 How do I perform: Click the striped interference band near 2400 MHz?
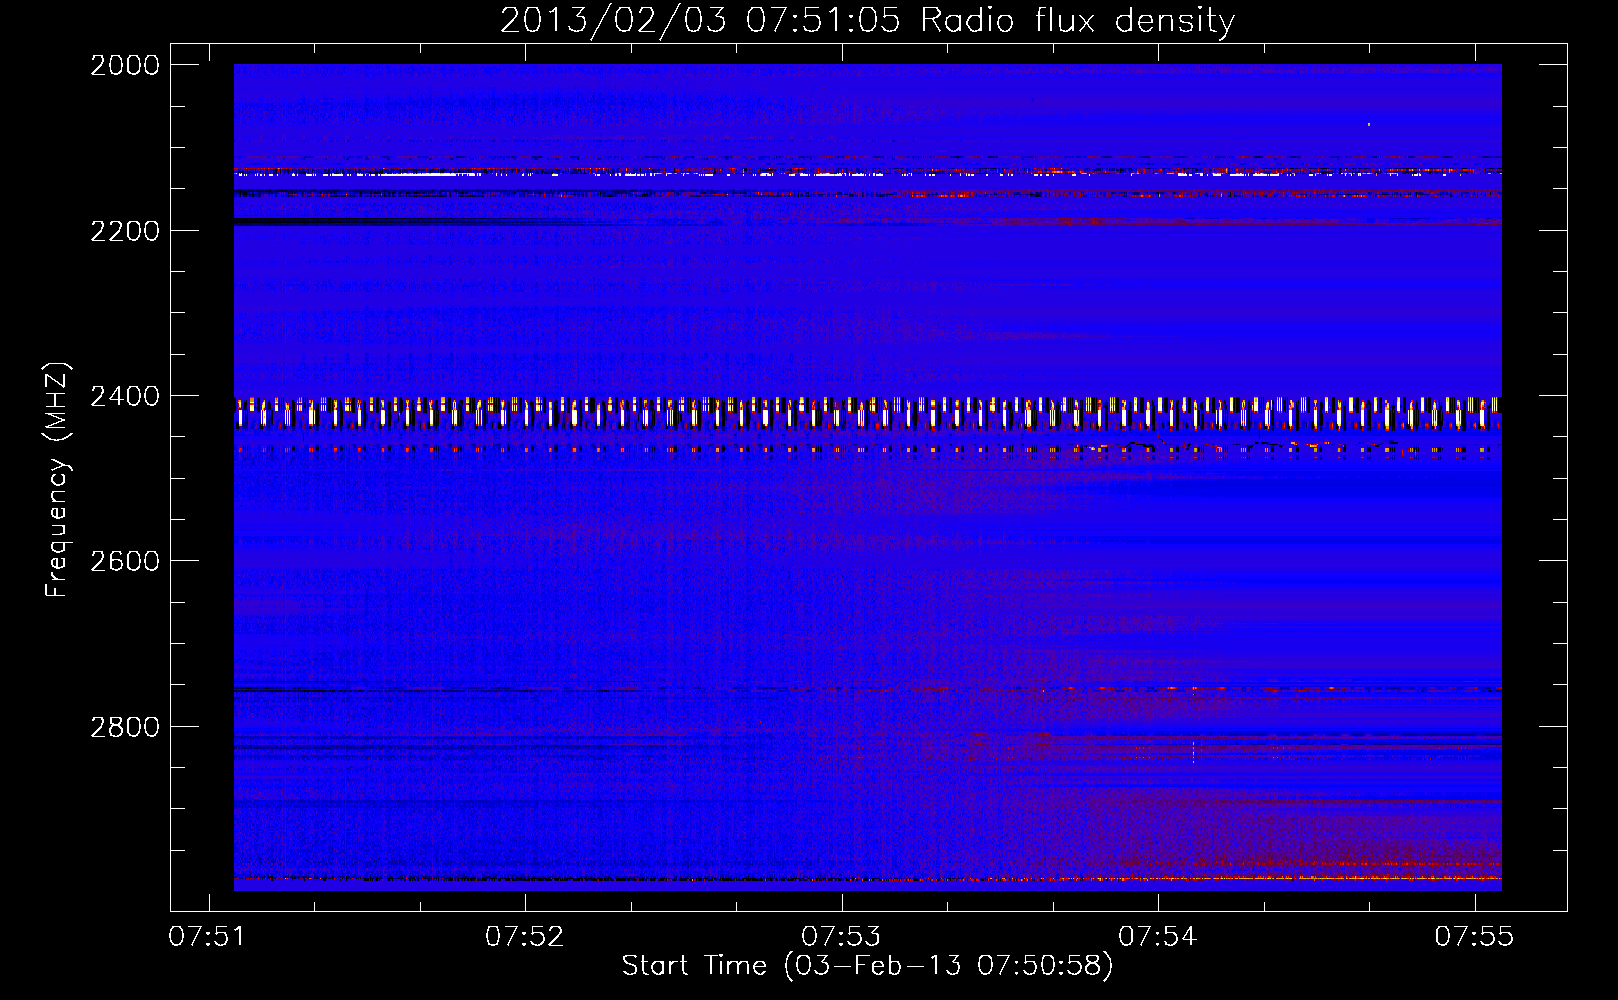pyautogui.click(x=868, y=413)
